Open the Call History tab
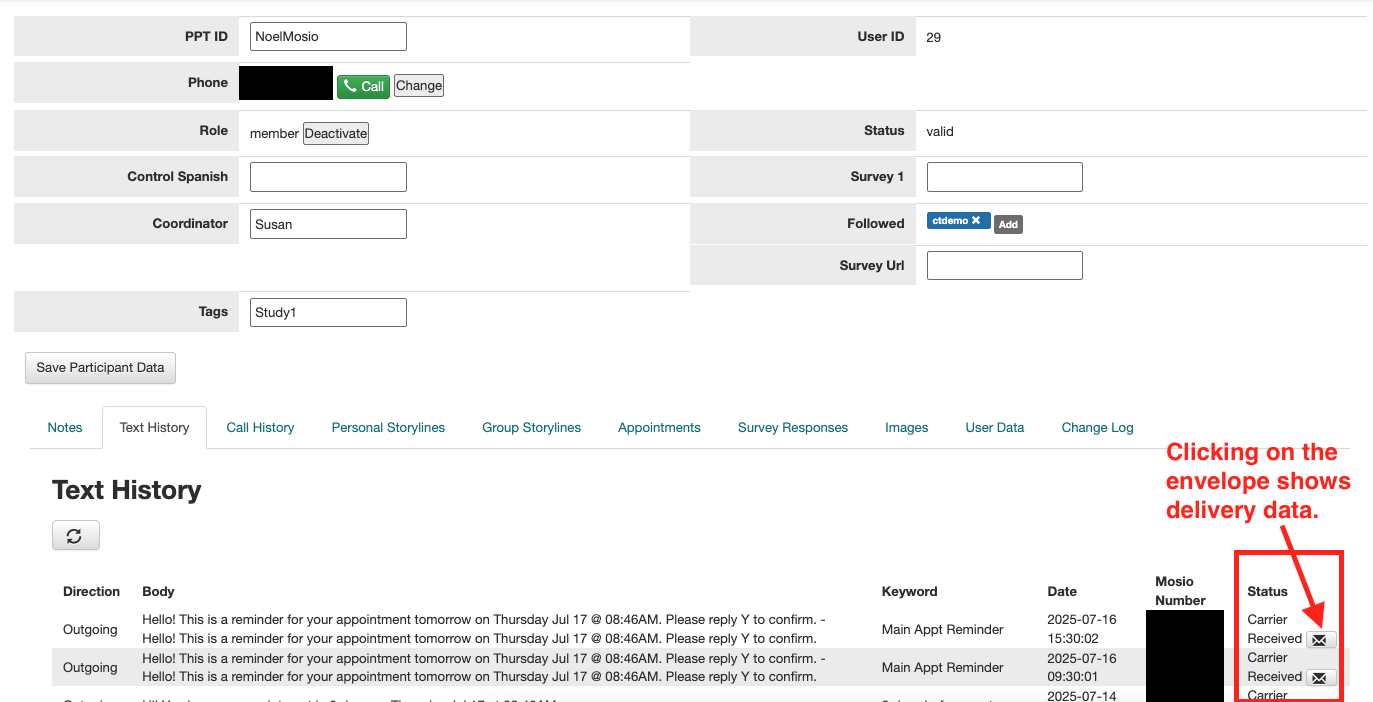 tap(260, 427)
